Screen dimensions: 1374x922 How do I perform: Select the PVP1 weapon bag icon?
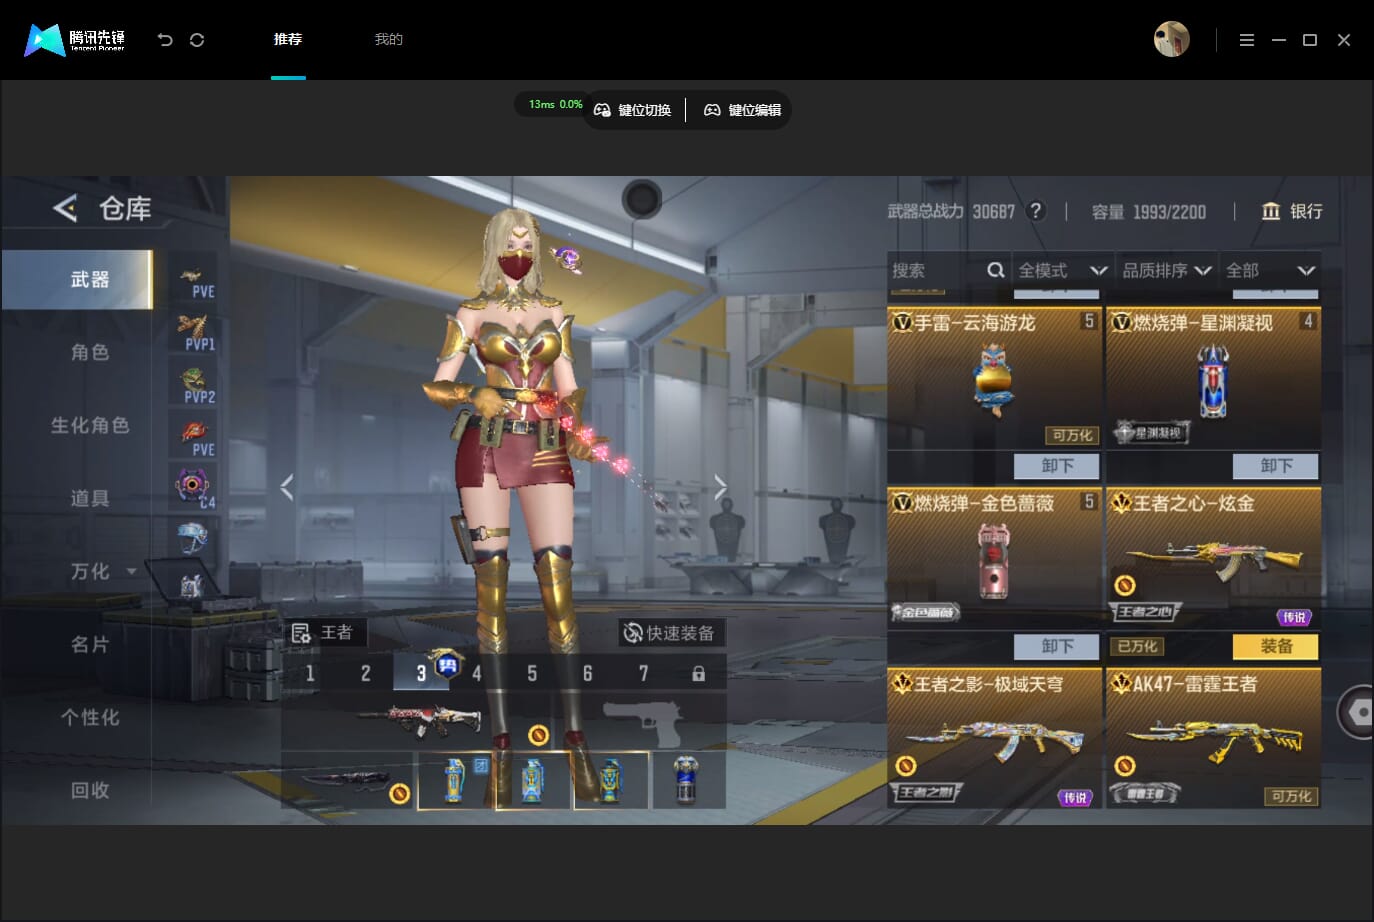193,333
